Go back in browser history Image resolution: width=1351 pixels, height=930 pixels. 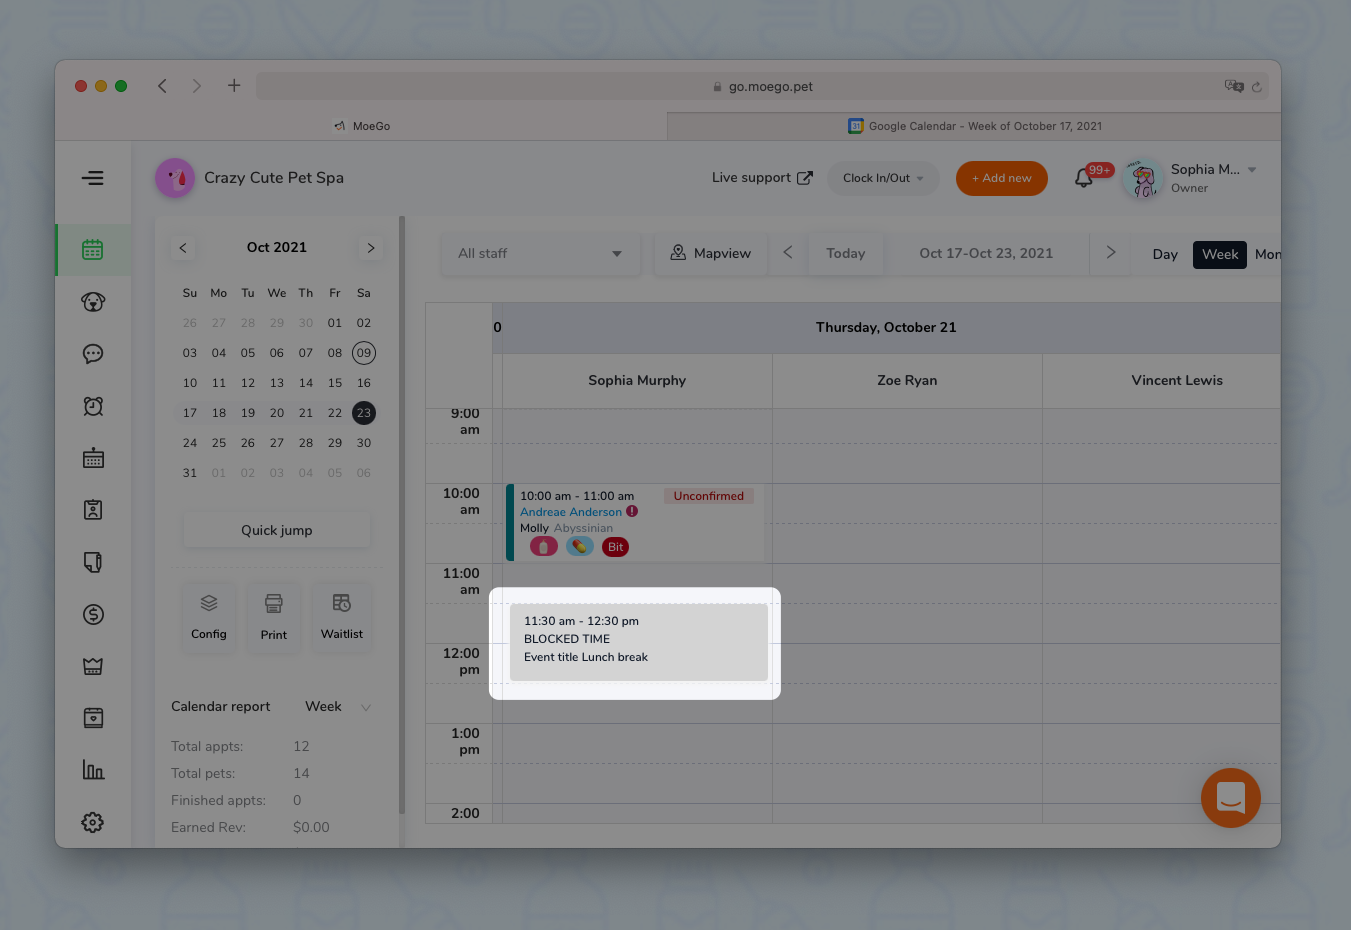162,86
